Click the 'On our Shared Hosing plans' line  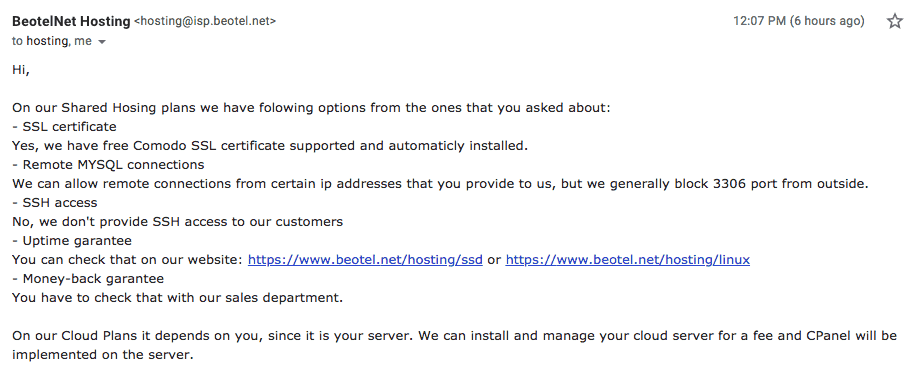[311, 107]
